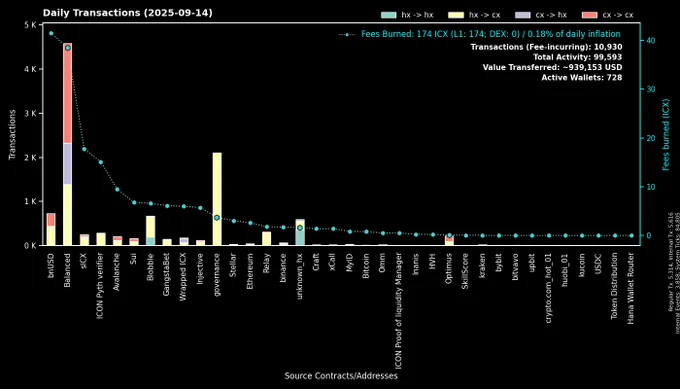This screenshot has width=680, height=389.
Task: Click the 'Ethereum' x-axis label
Action: pyautogui.click(x=250, y=271)
